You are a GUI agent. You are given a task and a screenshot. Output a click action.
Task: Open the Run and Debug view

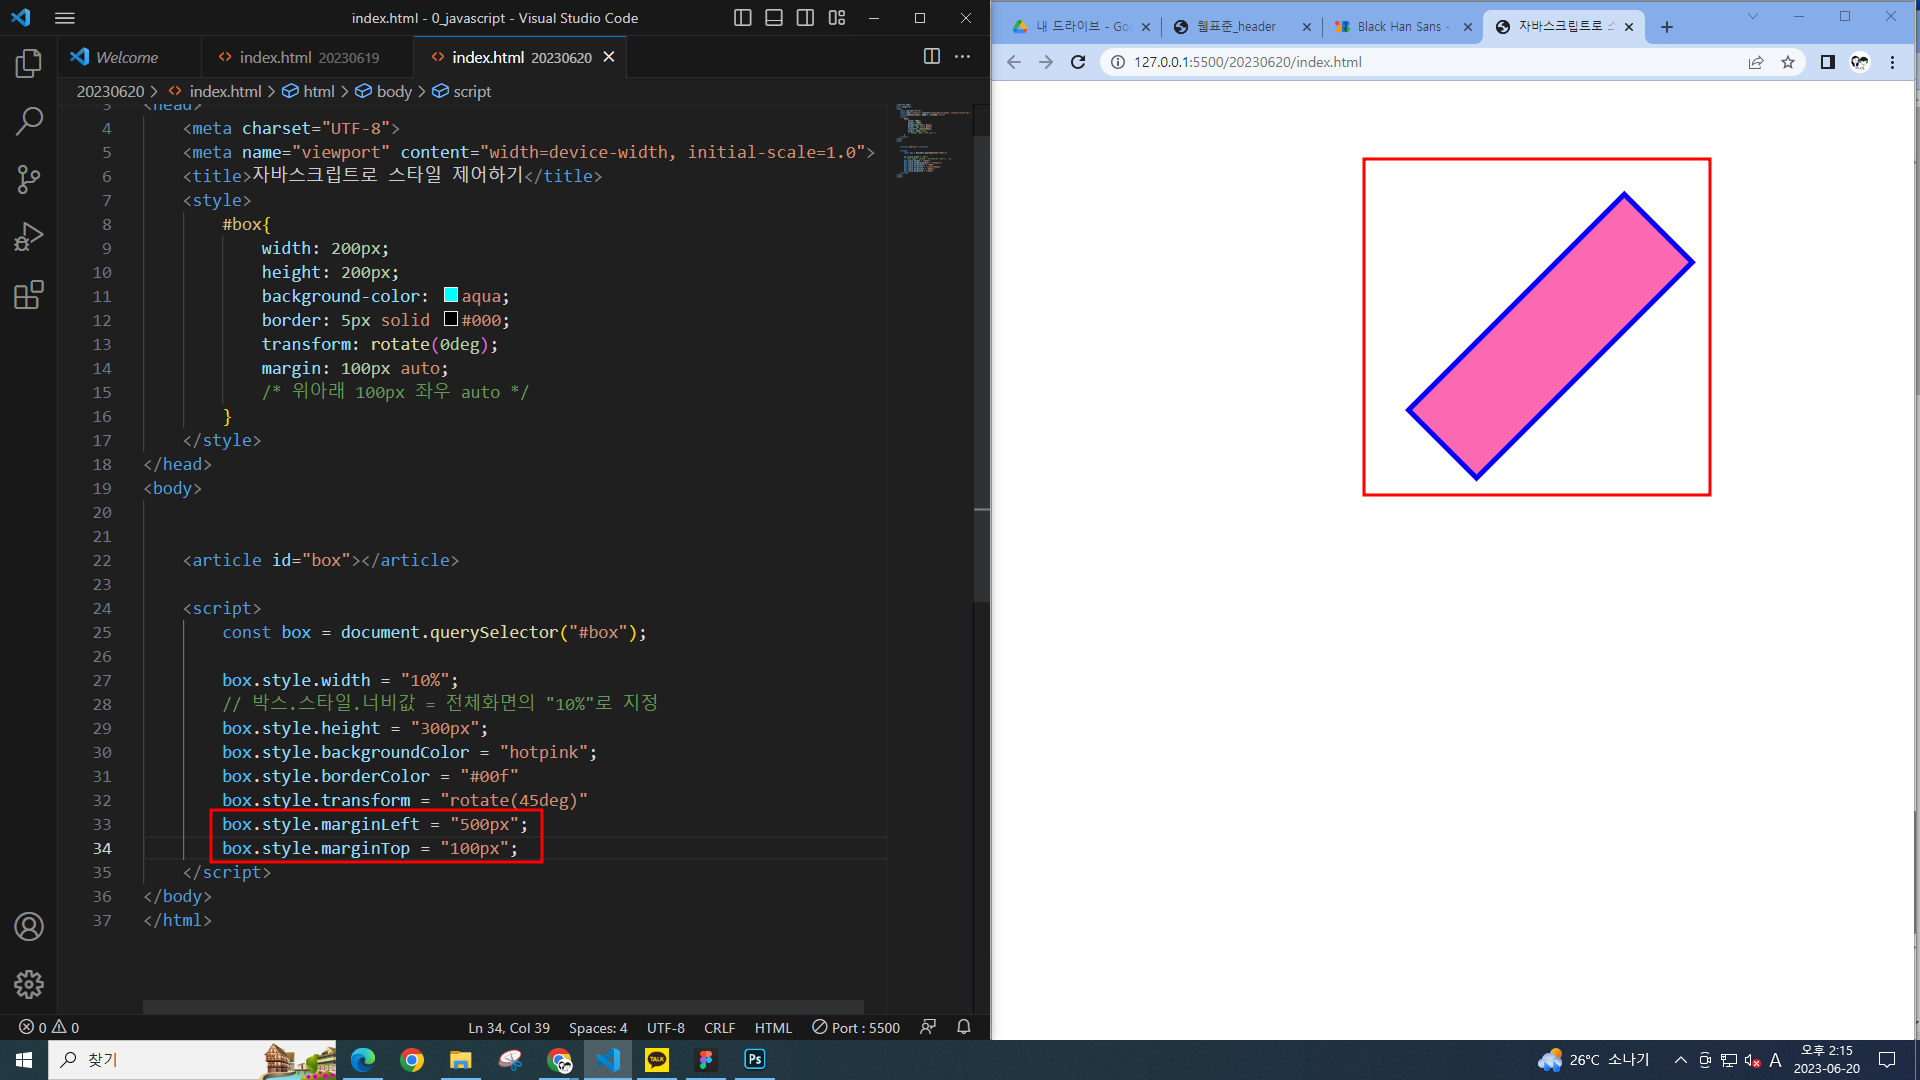(x=29, y=237)
